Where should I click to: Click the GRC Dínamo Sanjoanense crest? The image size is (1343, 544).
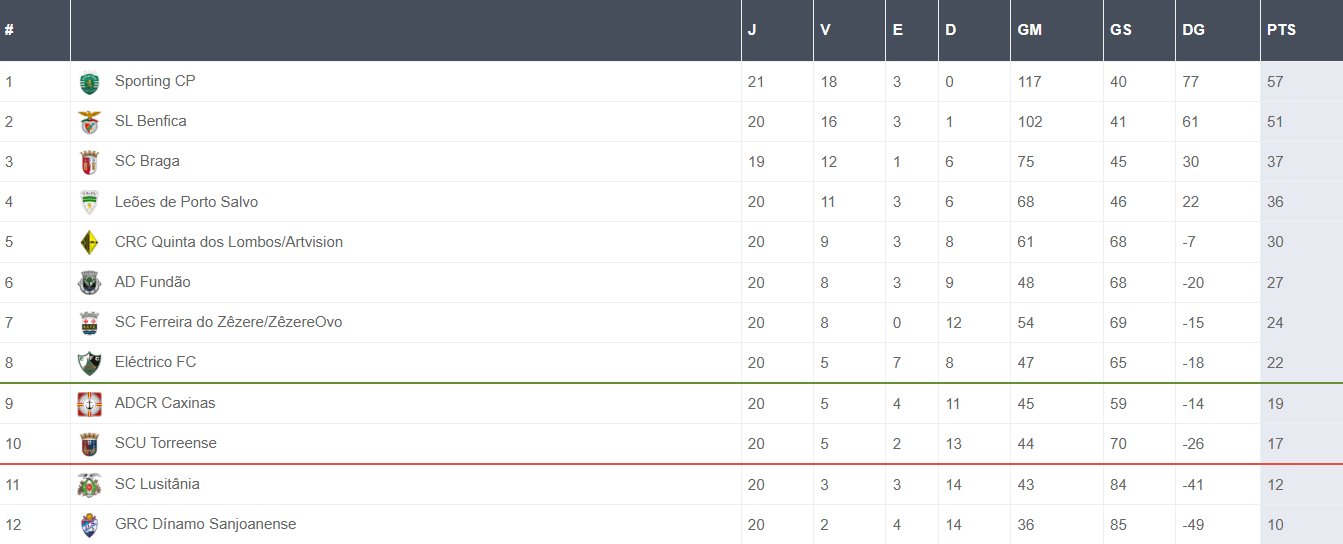[x=90, y=525]
